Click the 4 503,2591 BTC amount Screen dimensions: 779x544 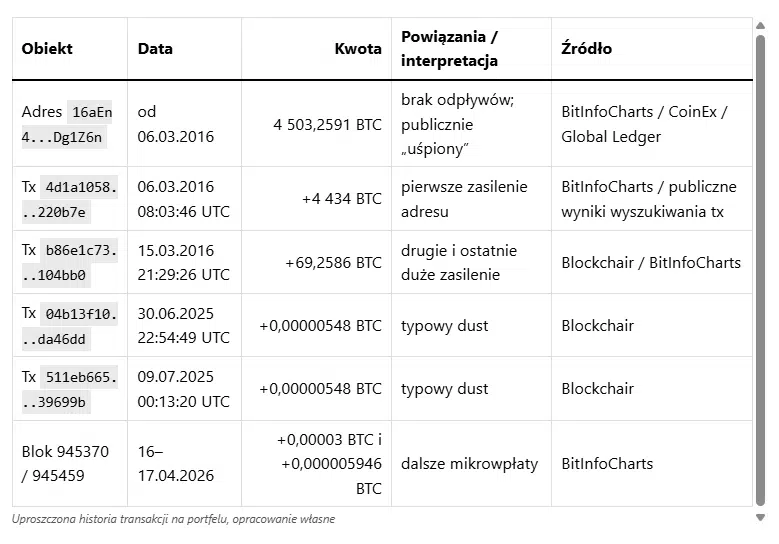click(x=327, y=124)
